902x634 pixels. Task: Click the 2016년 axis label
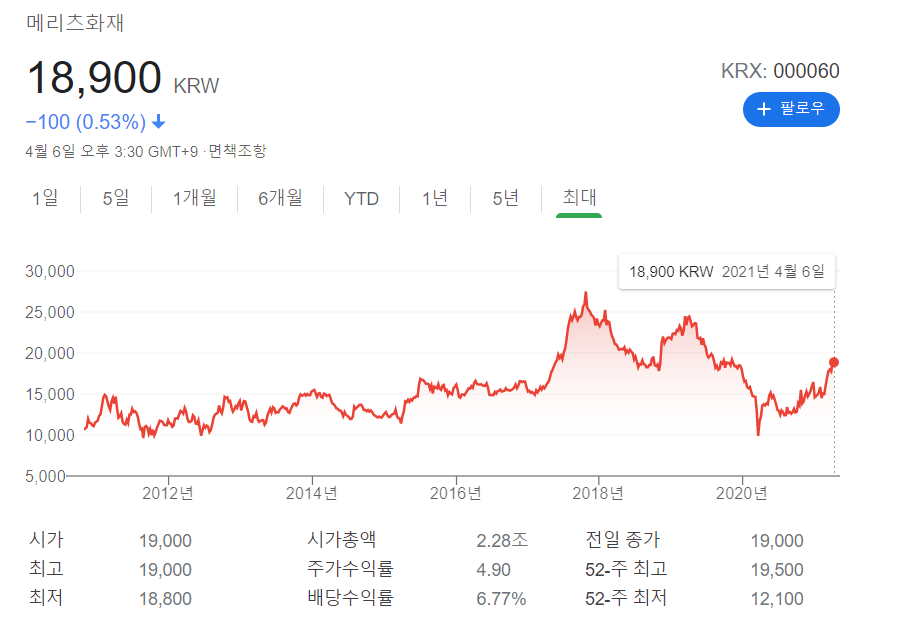456,493
